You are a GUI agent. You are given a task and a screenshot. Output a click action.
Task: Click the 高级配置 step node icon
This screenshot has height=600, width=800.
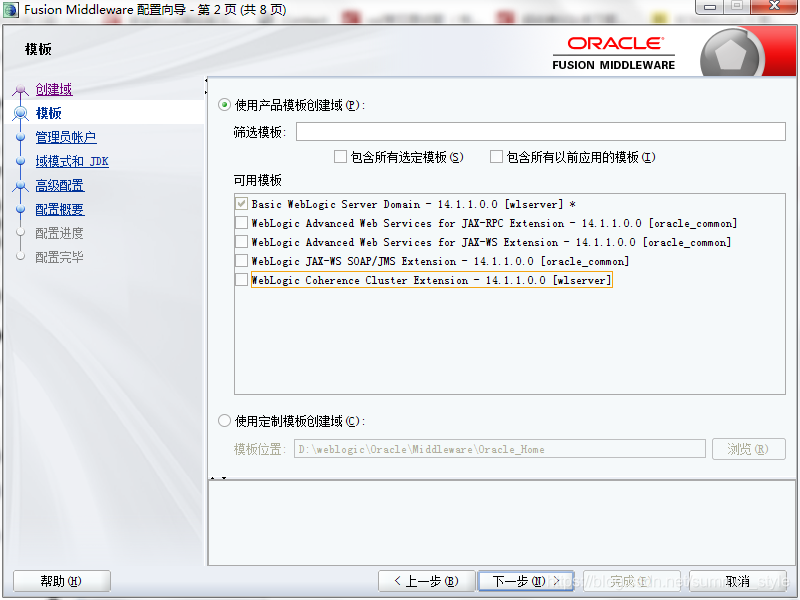click(20, 186)
